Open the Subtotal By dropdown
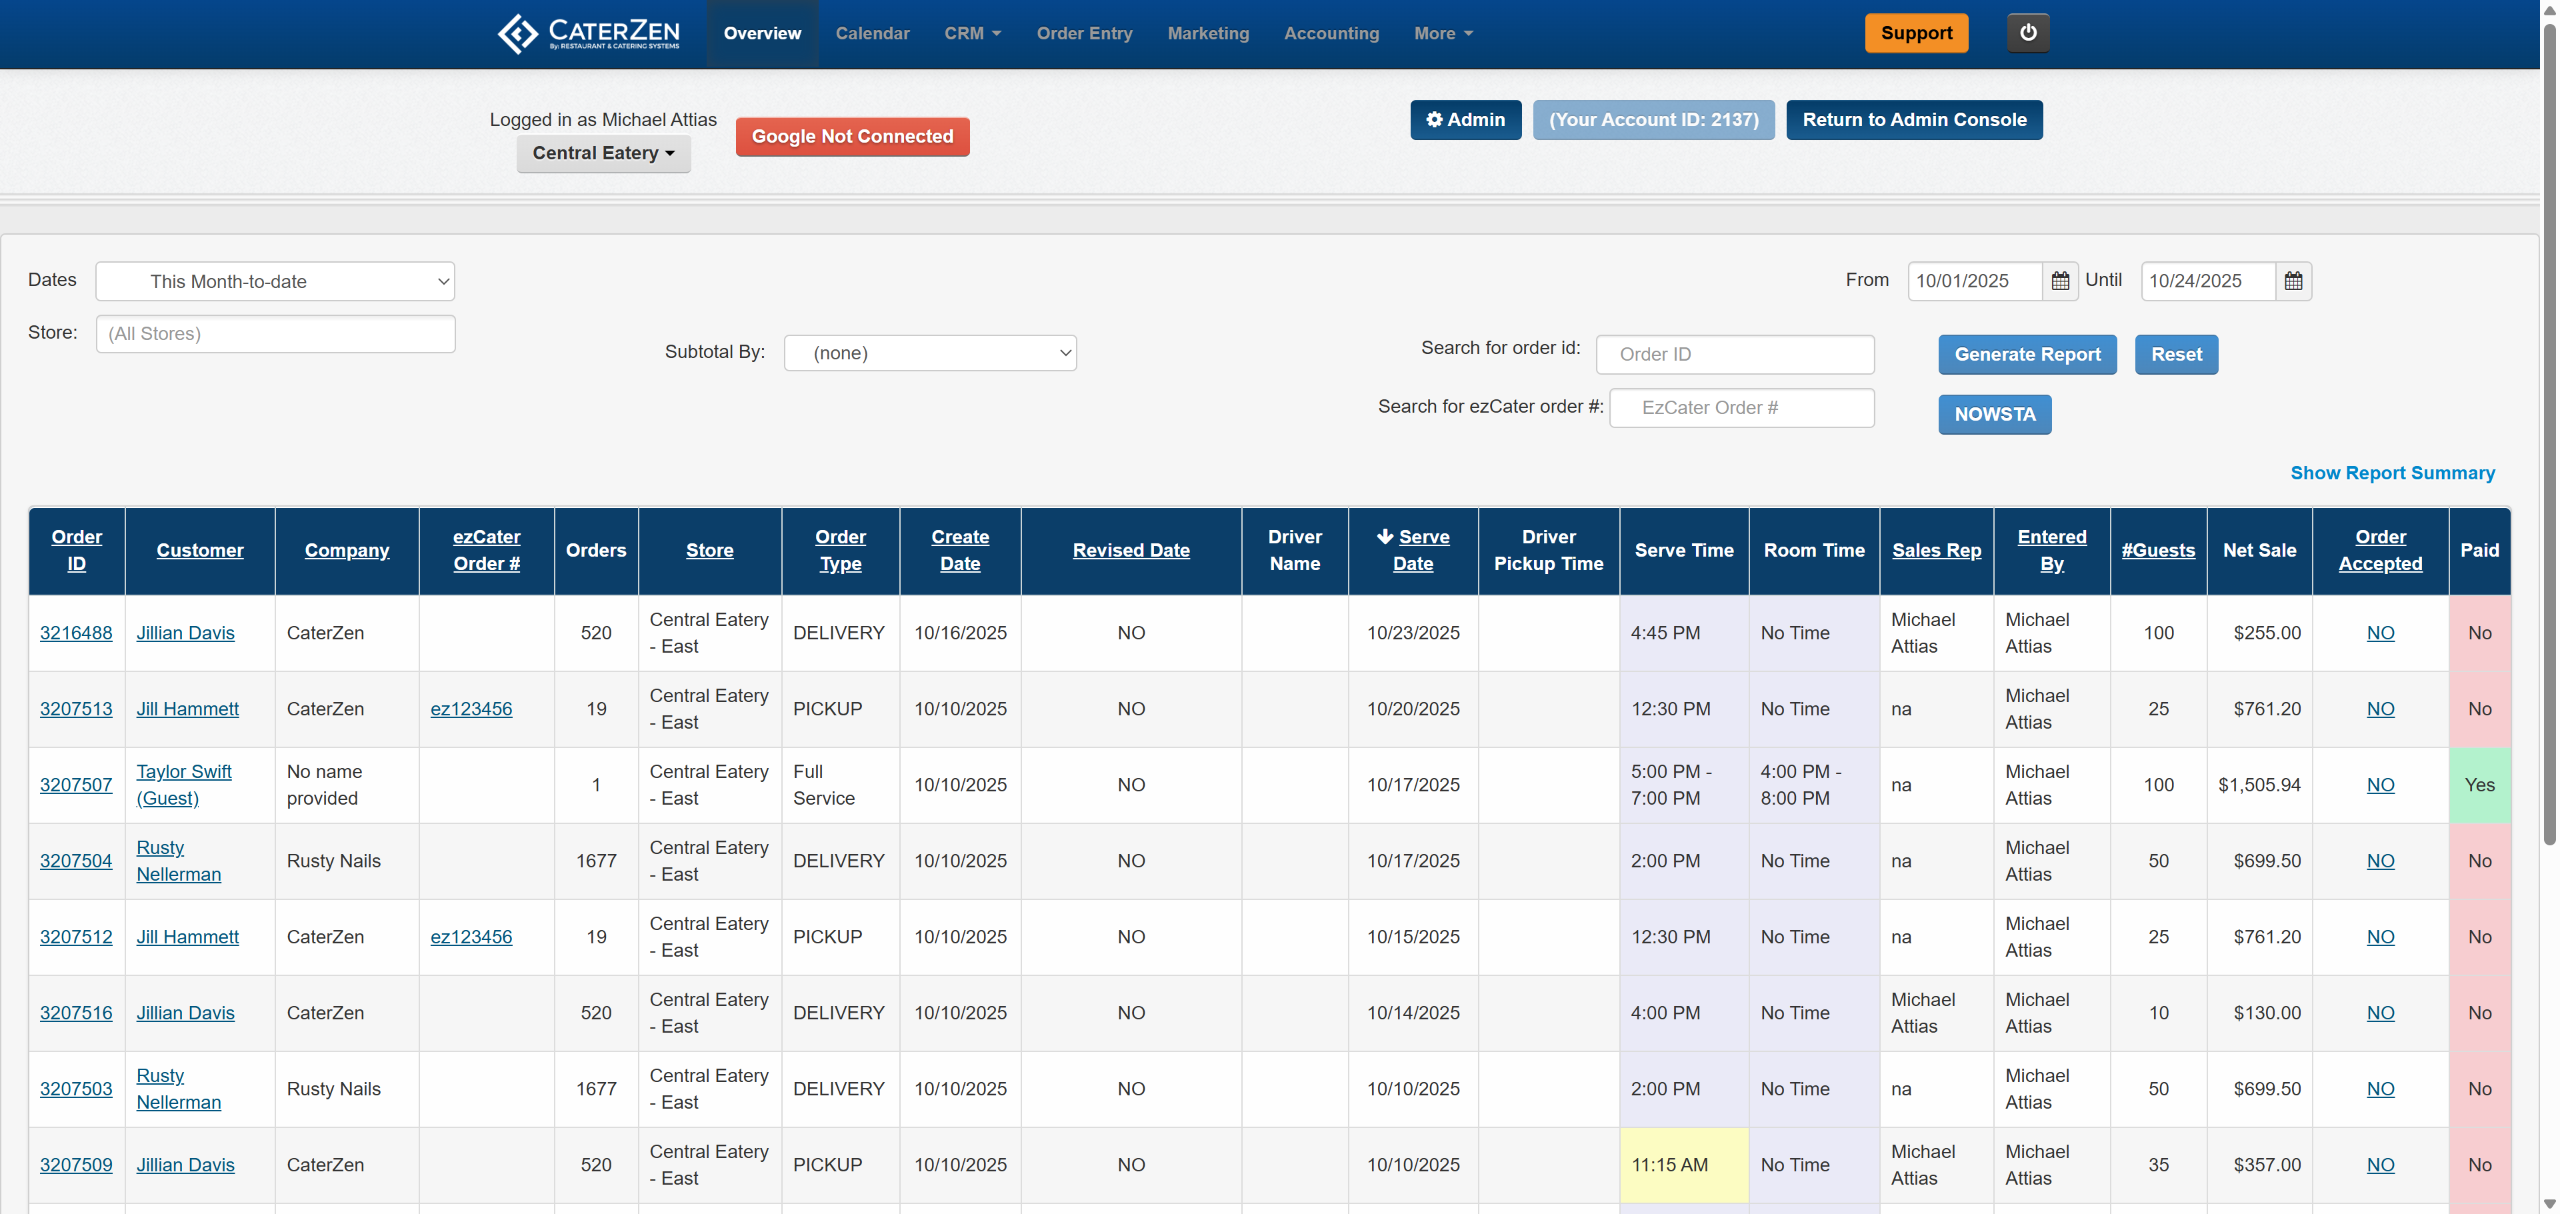2560x1214 pixels. click(930, 353)
